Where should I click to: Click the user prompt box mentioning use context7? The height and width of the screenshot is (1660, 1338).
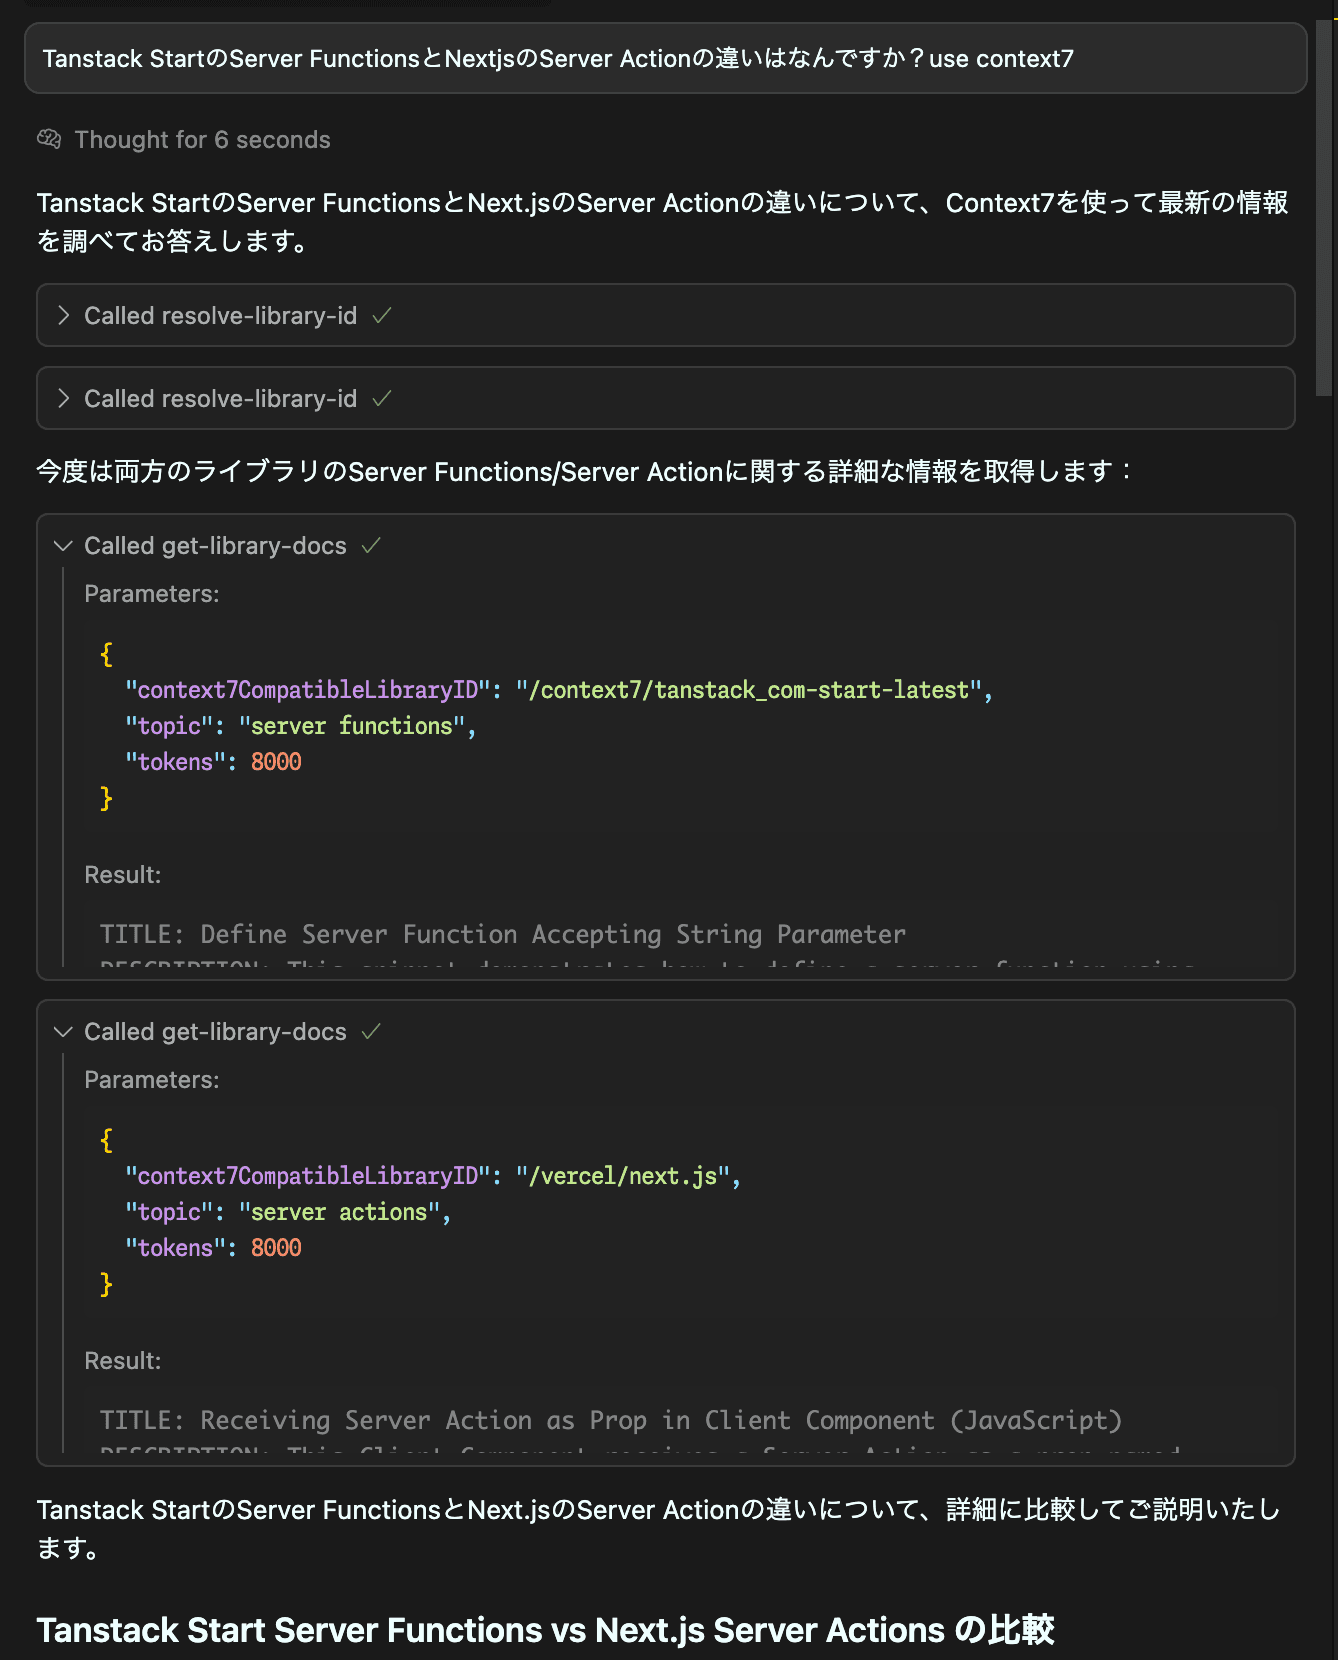[665, 59]
